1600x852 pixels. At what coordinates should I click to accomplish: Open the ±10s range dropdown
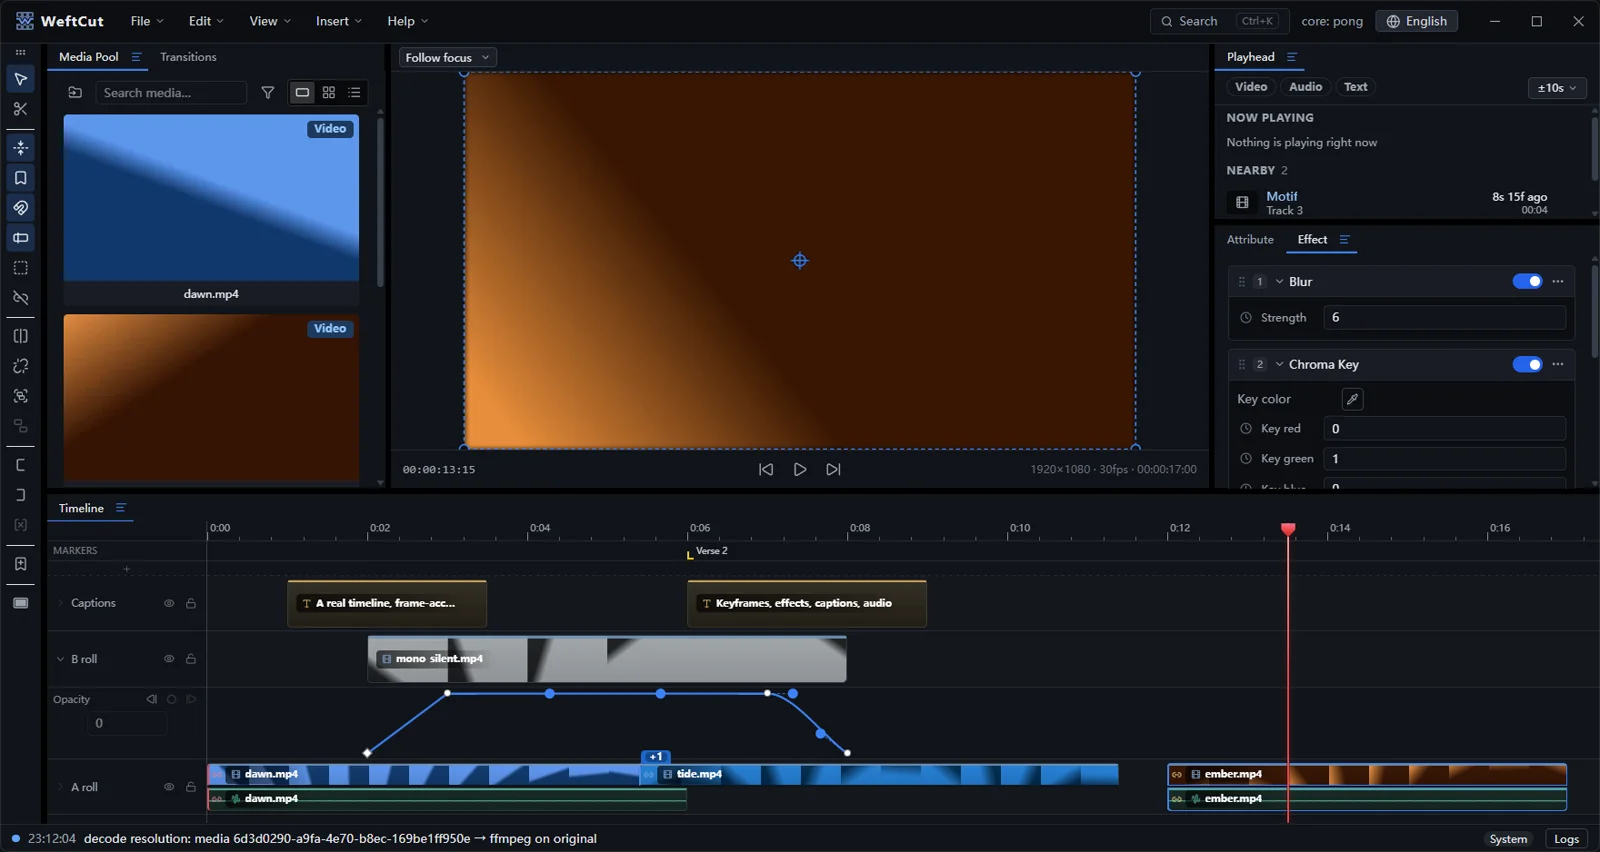tap(1557, 88)
